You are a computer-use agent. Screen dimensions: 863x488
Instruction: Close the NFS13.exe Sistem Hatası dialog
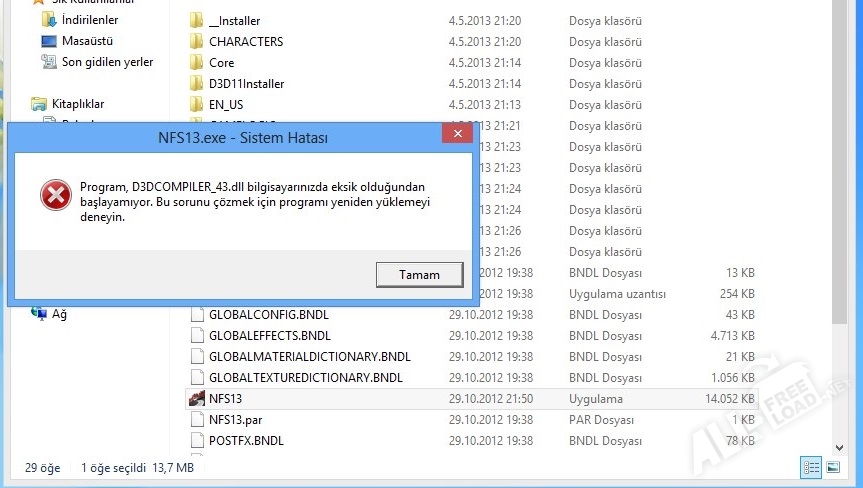pos(457,134)
